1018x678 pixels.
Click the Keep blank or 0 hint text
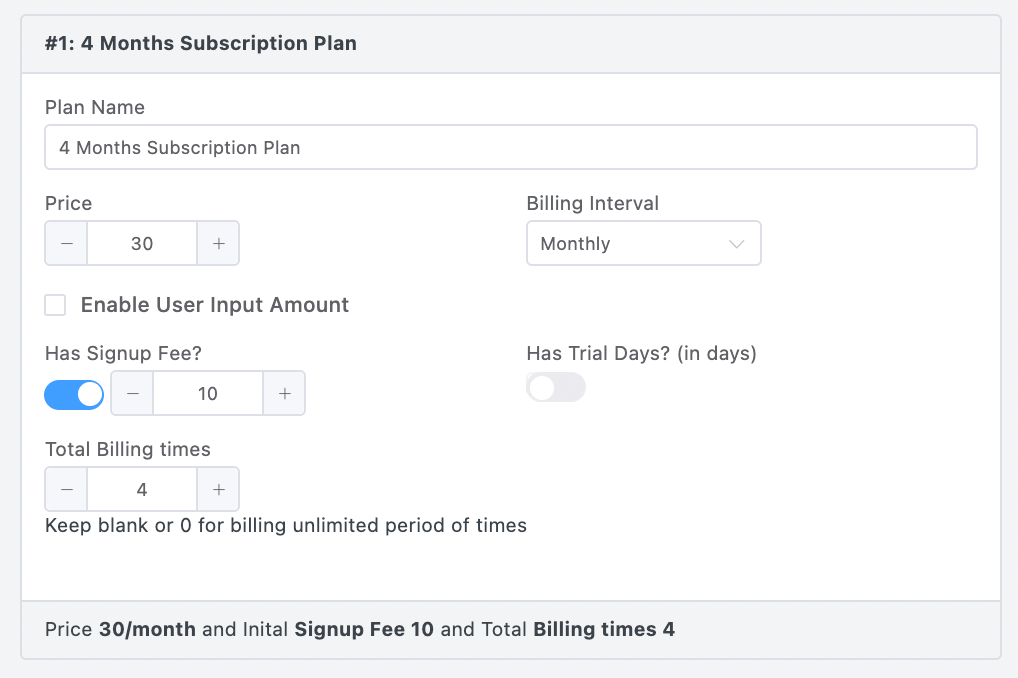point(286,525)
